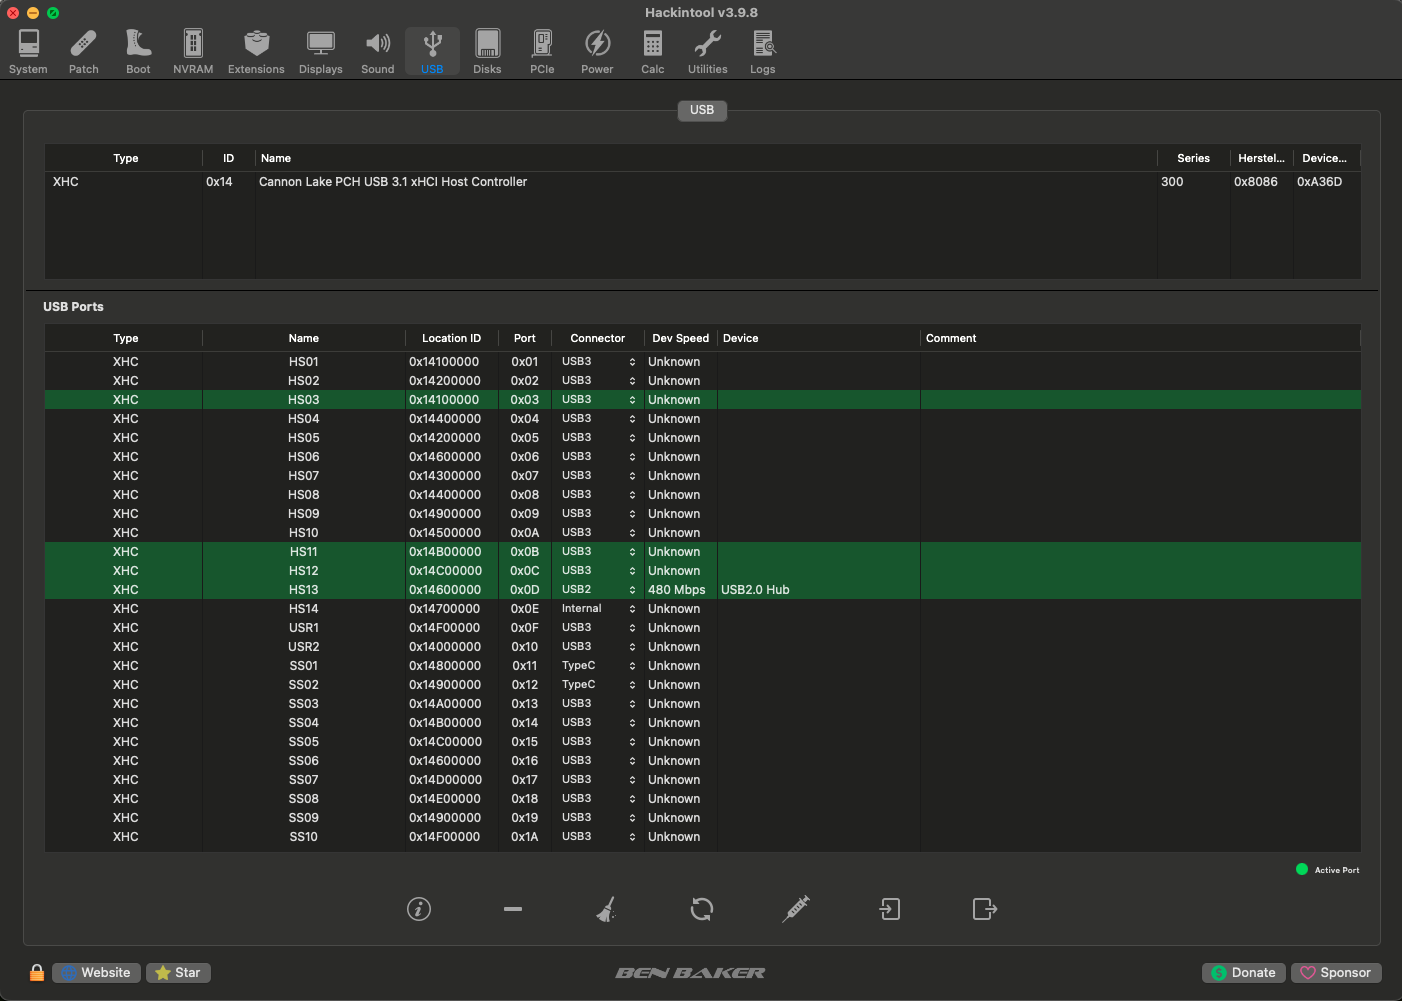Click the controller Series column header
The height and width of the screenshot is (1001, 1402).
pyautogui.click(x=1193, y=159)
